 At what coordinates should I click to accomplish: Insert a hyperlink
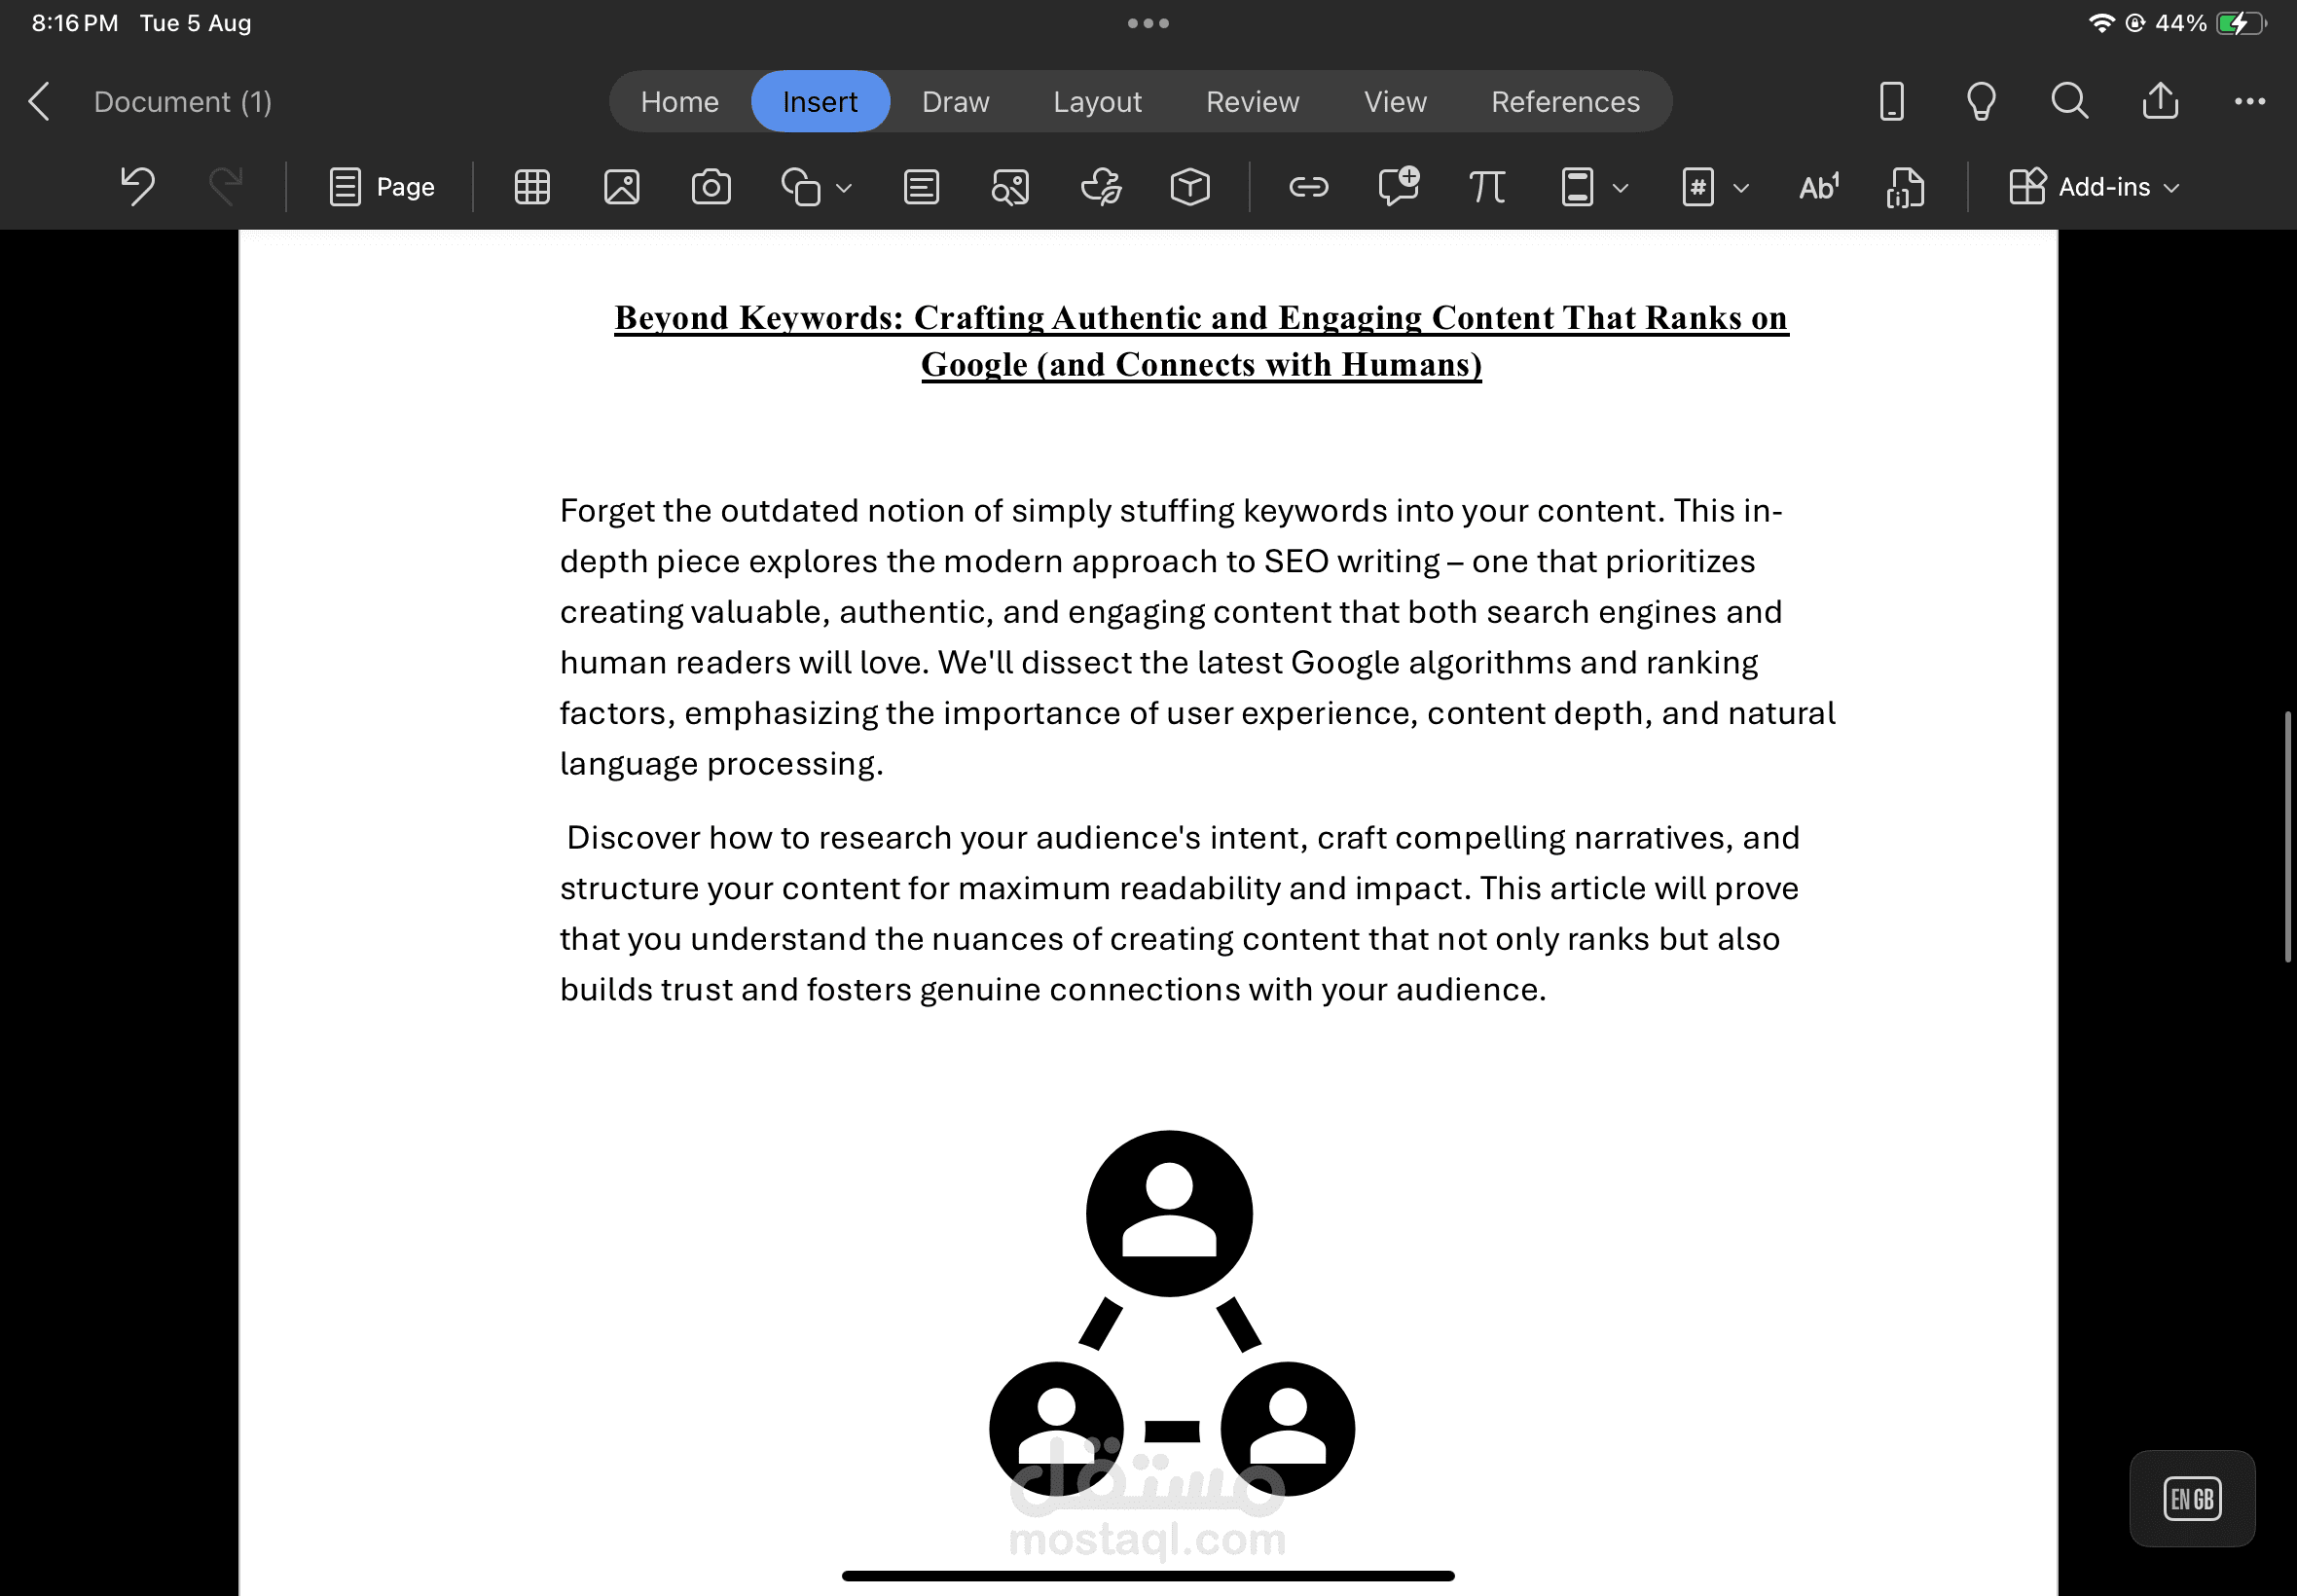(1308, 187)
